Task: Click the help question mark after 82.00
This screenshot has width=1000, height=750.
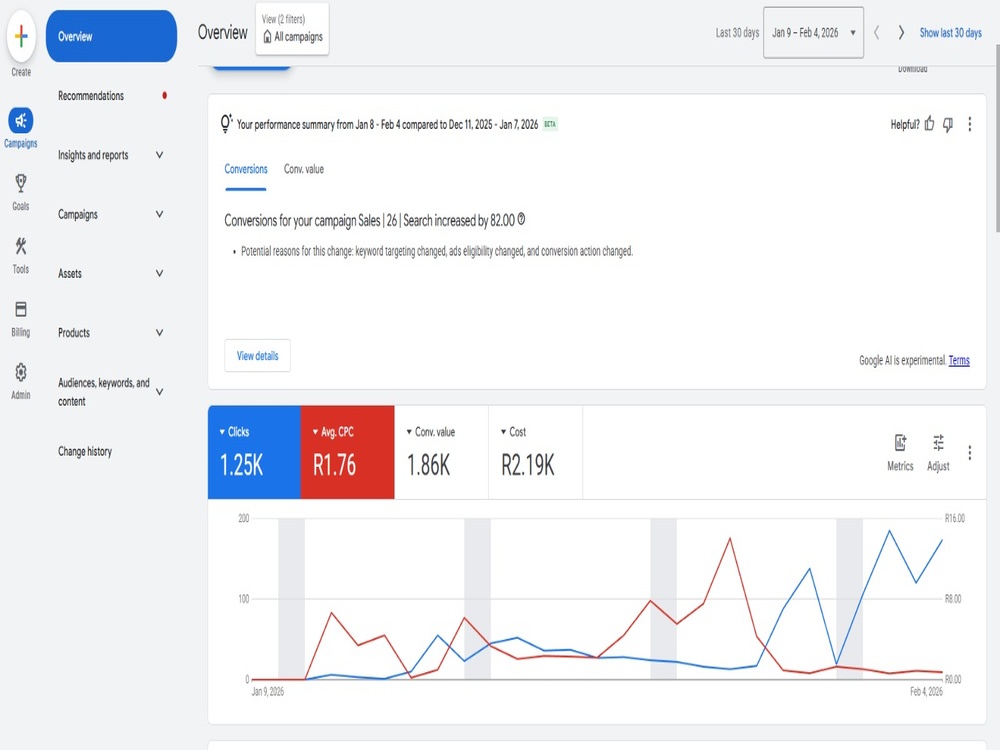Action: [521, 219]
